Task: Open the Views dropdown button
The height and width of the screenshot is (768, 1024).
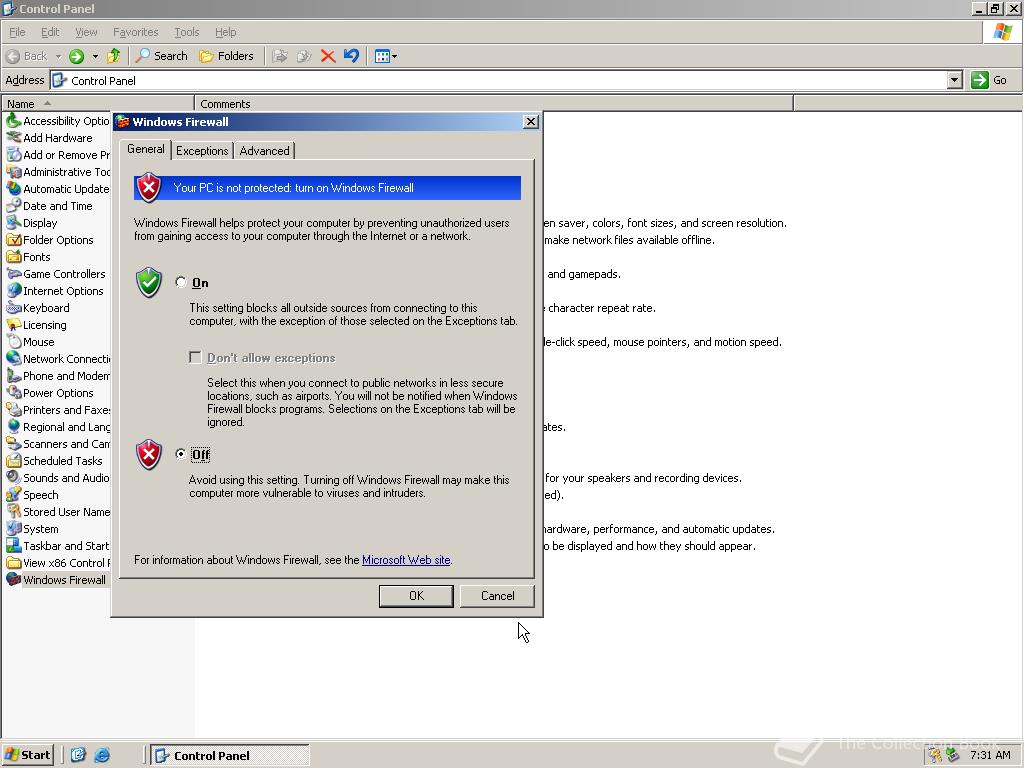Action: tap(385, 56)
